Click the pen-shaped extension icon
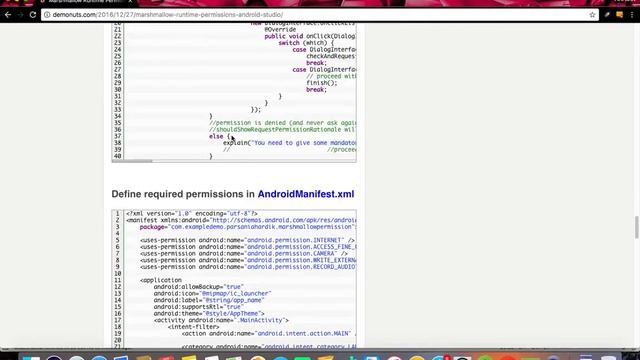Viewport: 640px width, 360px height. click(x=607, y=15)
